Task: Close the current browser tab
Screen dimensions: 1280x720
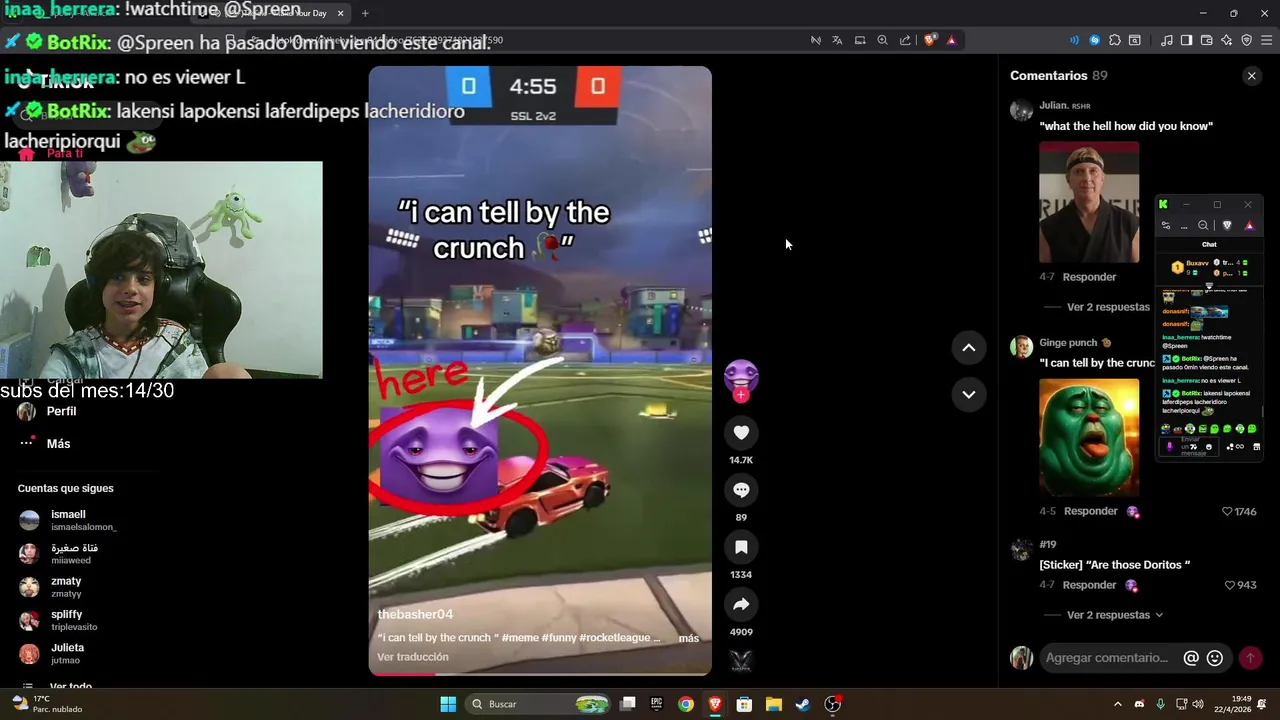Action: click(340, 13)
